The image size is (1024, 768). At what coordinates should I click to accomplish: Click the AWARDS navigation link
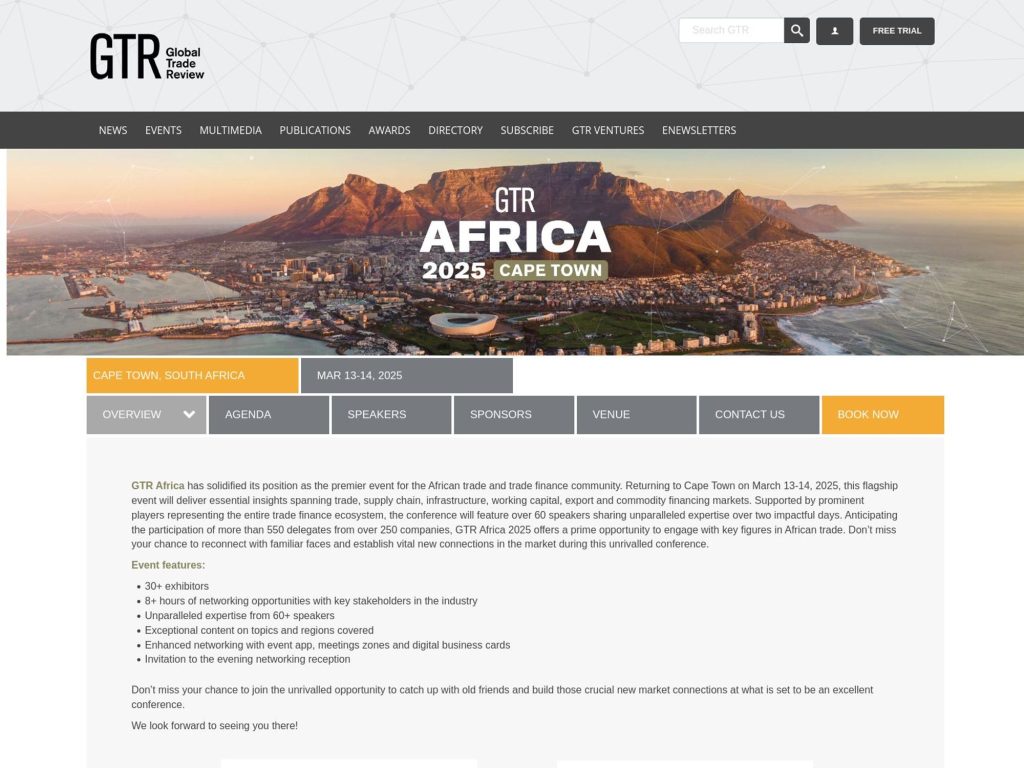(x=390, y=130)
